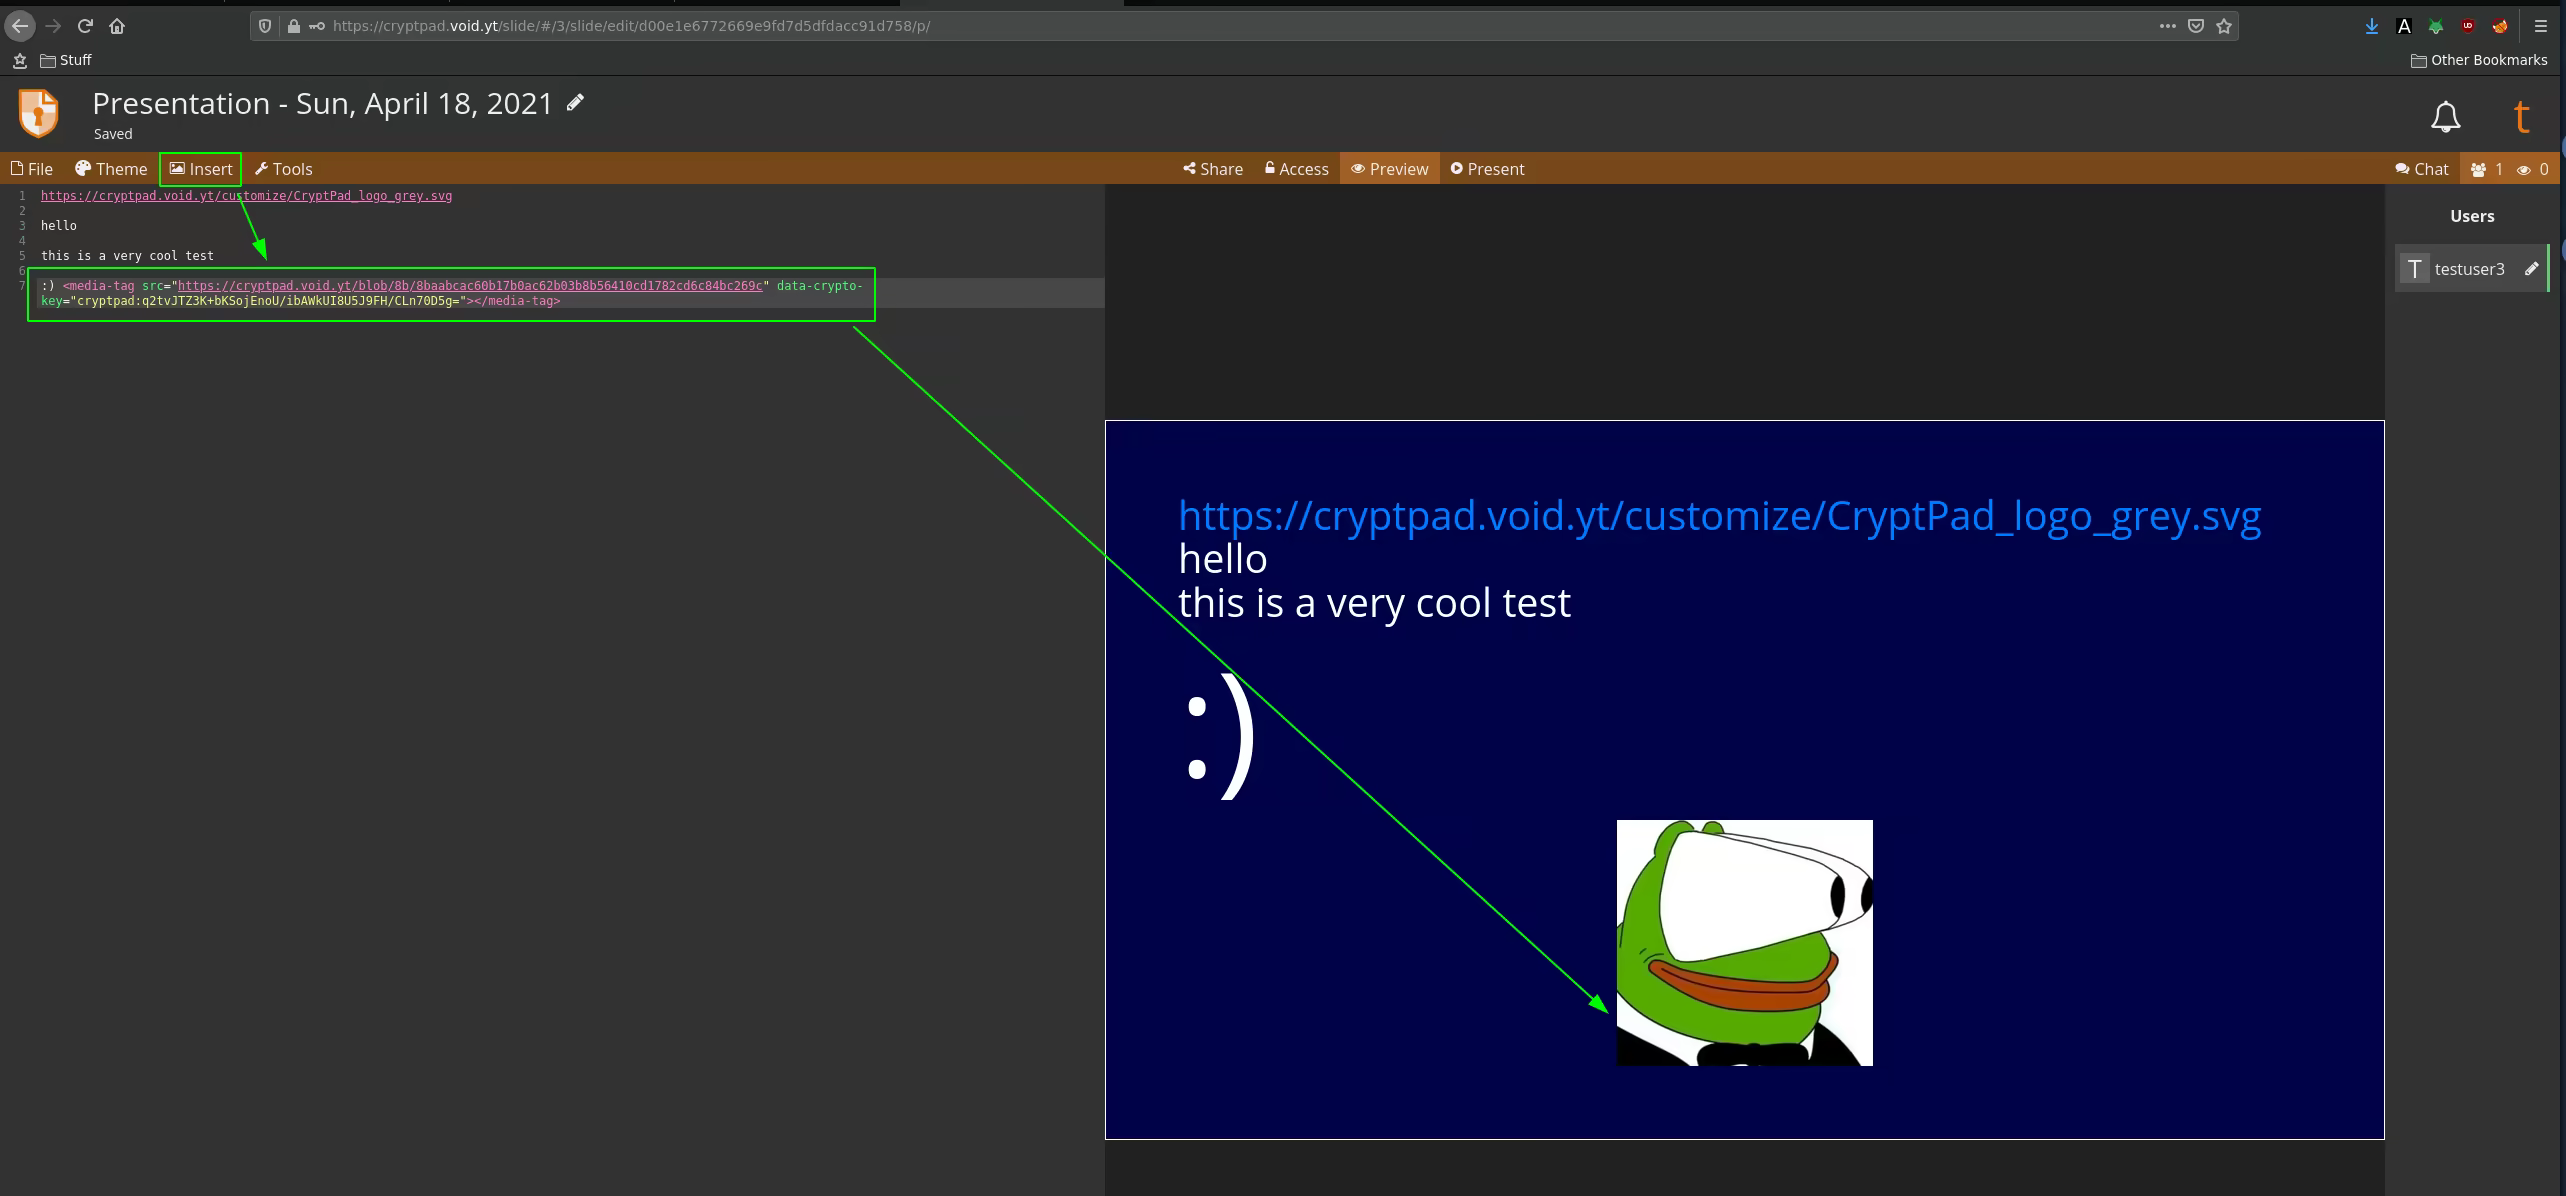Image resolution: width=2566 pixels, height=1196 pixels.
Task: Click the frog image in the slide preview
Action: (x=1744, y=942)
